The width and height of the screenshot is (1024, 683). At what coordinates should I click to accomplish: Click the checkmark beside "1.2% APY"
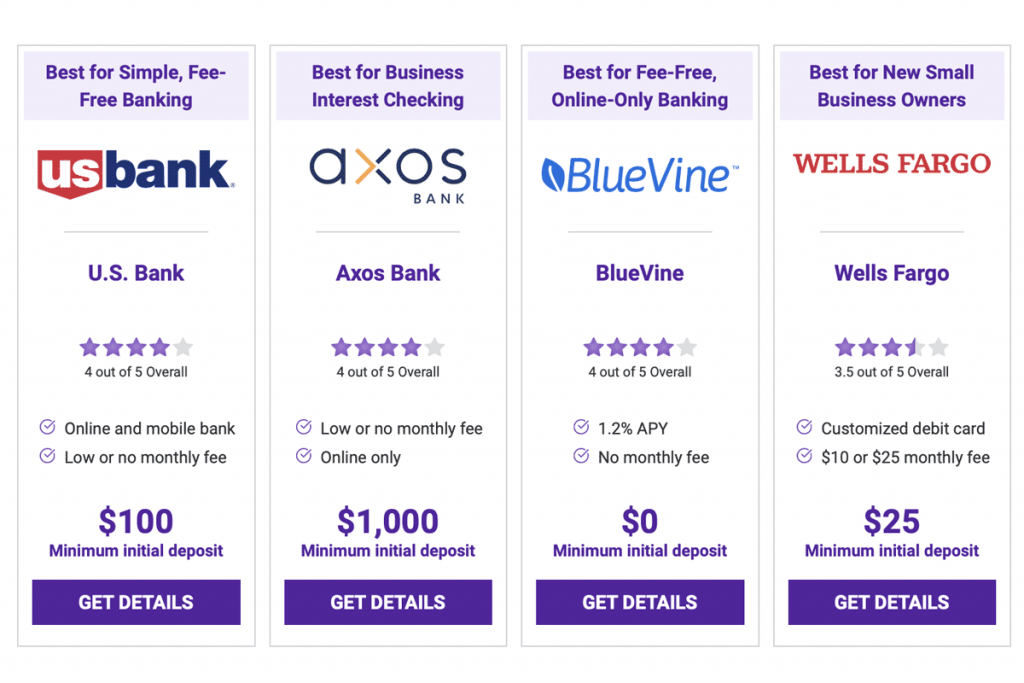point(581,428)
